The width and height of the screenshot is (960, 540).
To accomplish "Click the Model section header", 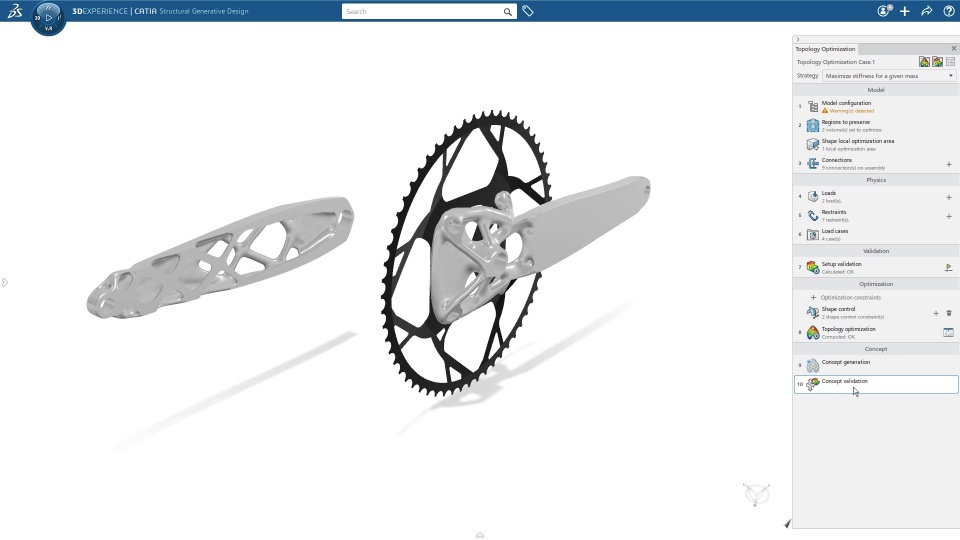I will tap(876, 90).
